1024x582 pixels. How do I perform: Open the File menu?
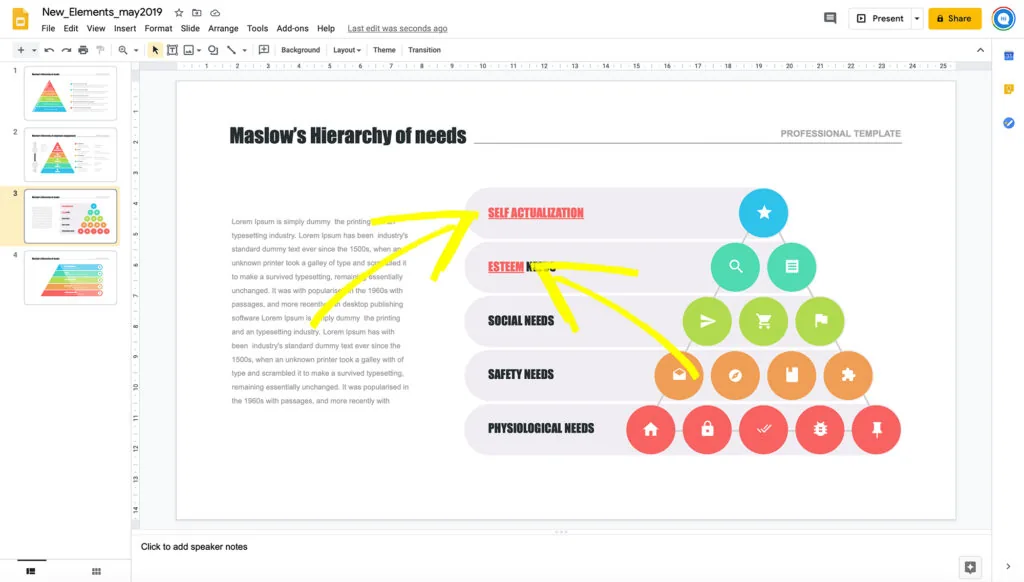[x=48, y=28]
